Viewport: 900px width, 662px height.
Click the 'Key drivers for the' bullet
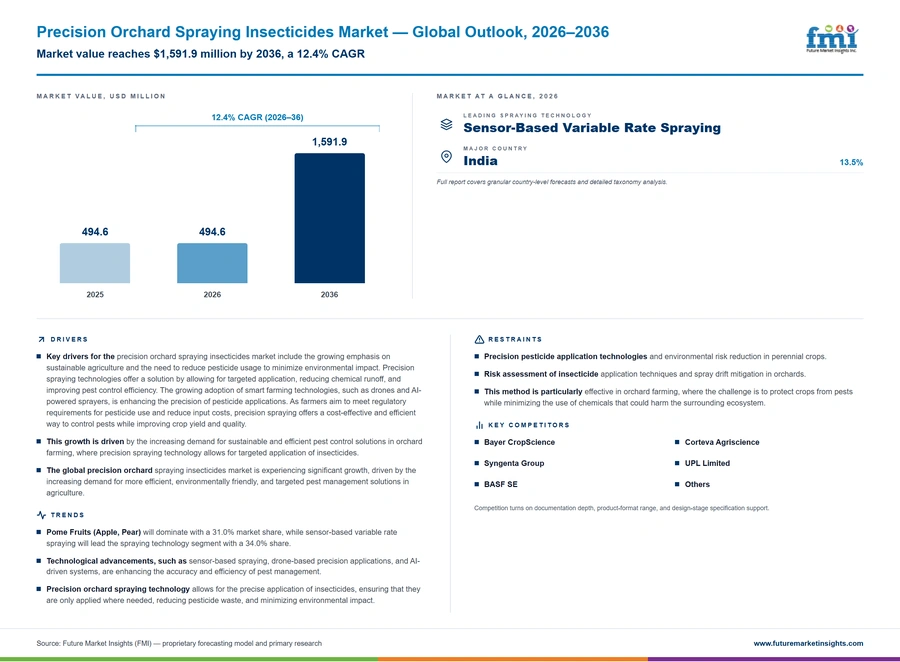tap(230, 390)
